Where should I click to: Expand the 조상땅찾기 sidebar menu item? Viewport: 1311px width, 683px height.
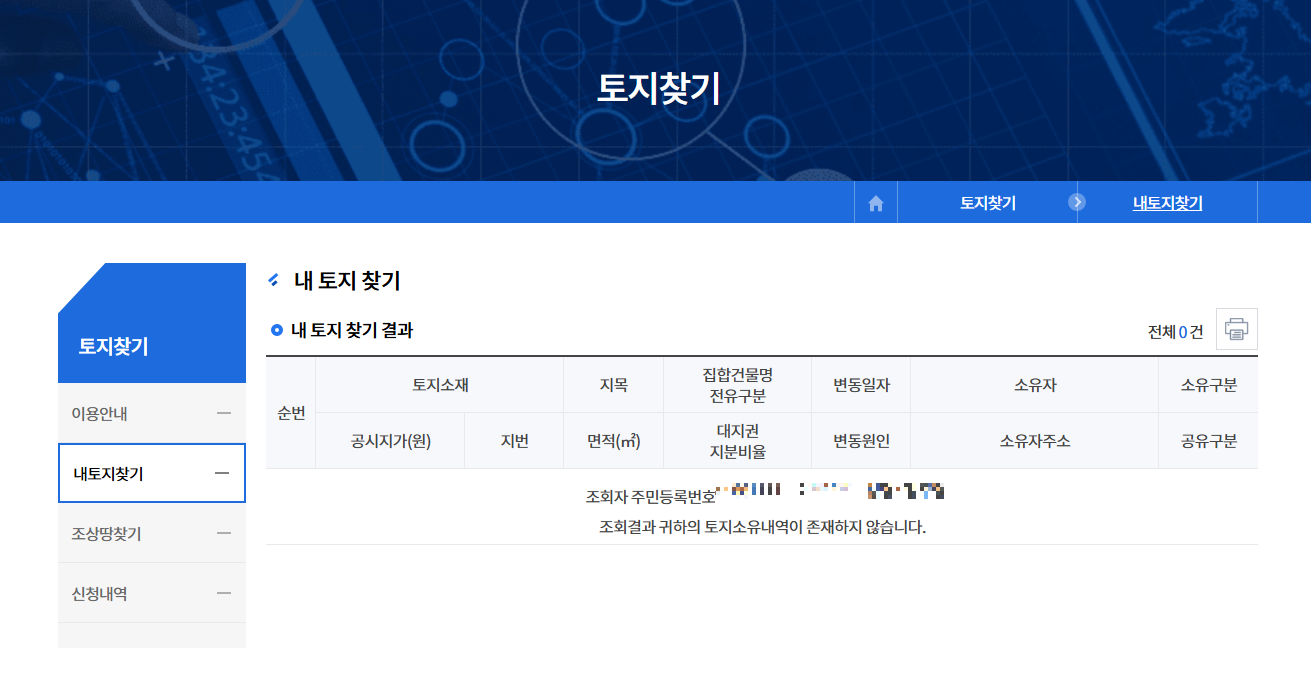151,533
